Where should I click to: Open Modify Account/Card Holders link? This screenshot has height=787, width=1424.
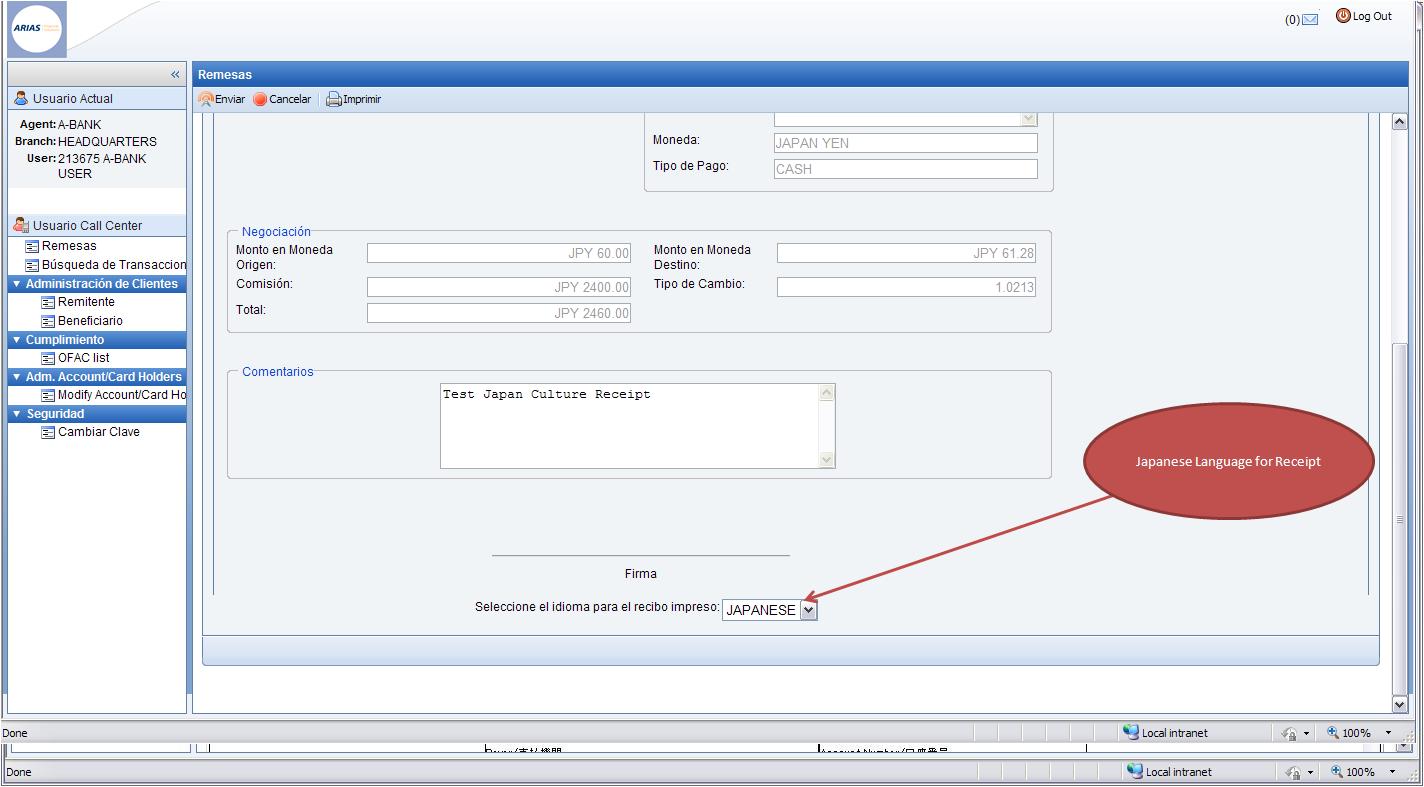[122, 395]
